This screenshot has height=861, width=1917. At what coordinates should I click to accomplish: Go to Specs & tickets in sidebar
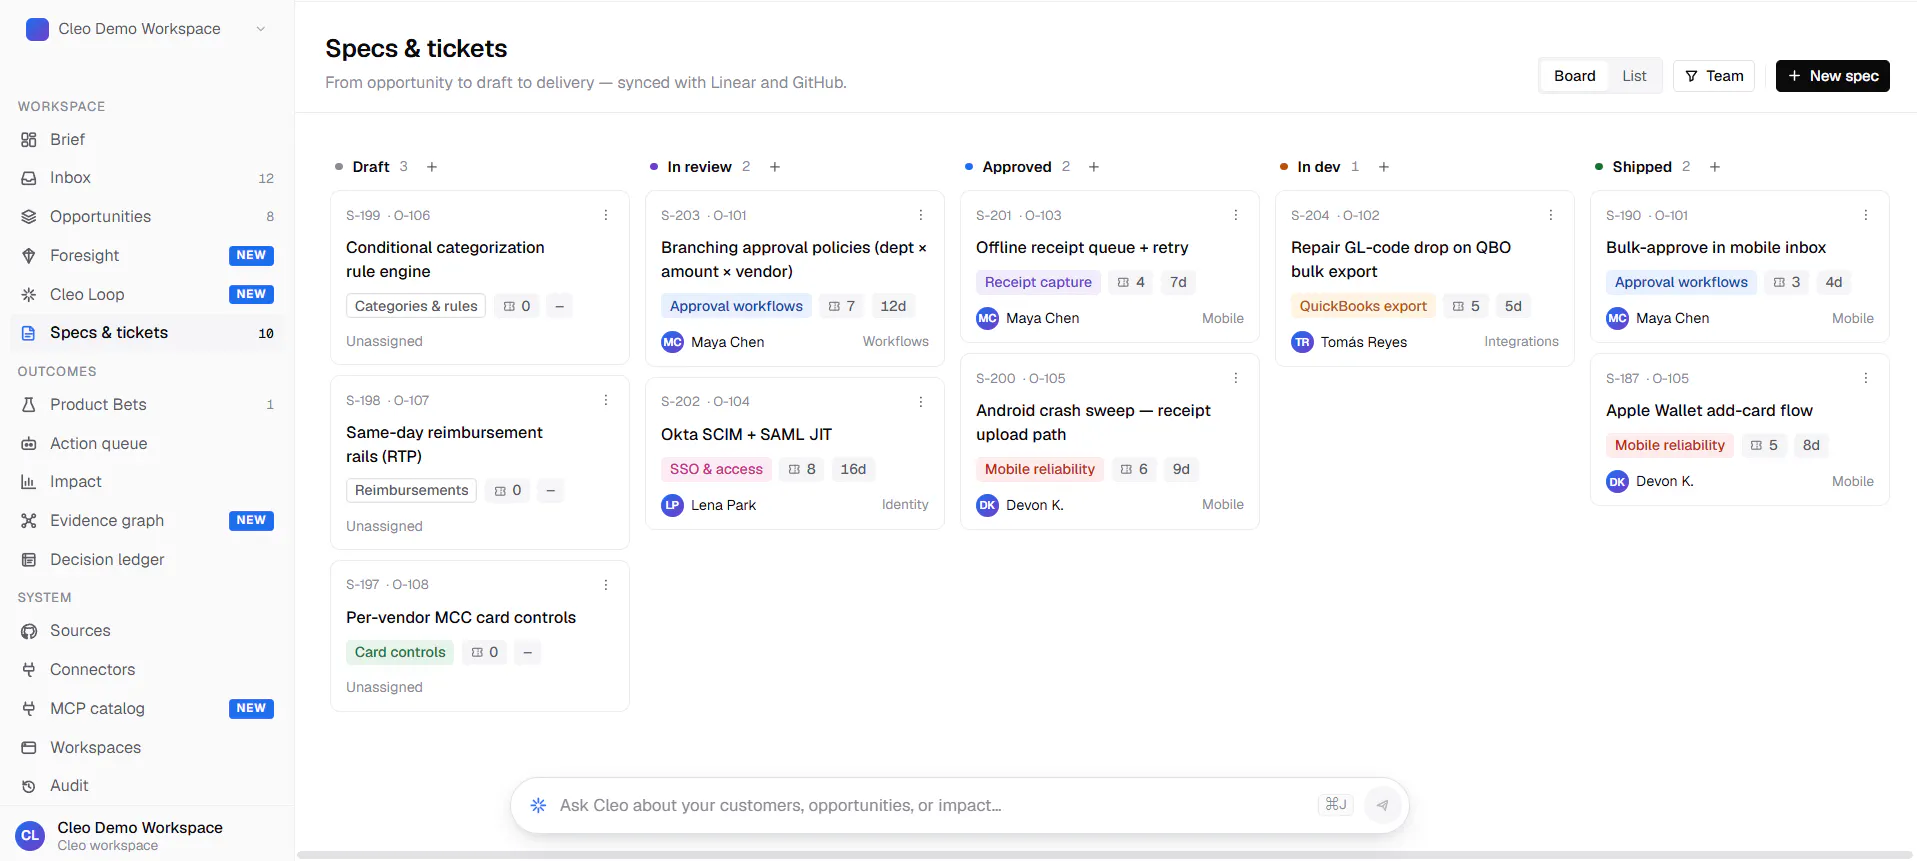click(147, 333)
